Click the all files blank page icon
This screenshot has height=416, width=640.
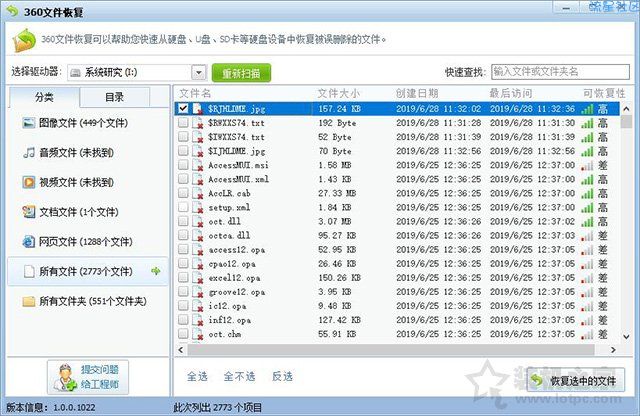(x=29, y=271)
